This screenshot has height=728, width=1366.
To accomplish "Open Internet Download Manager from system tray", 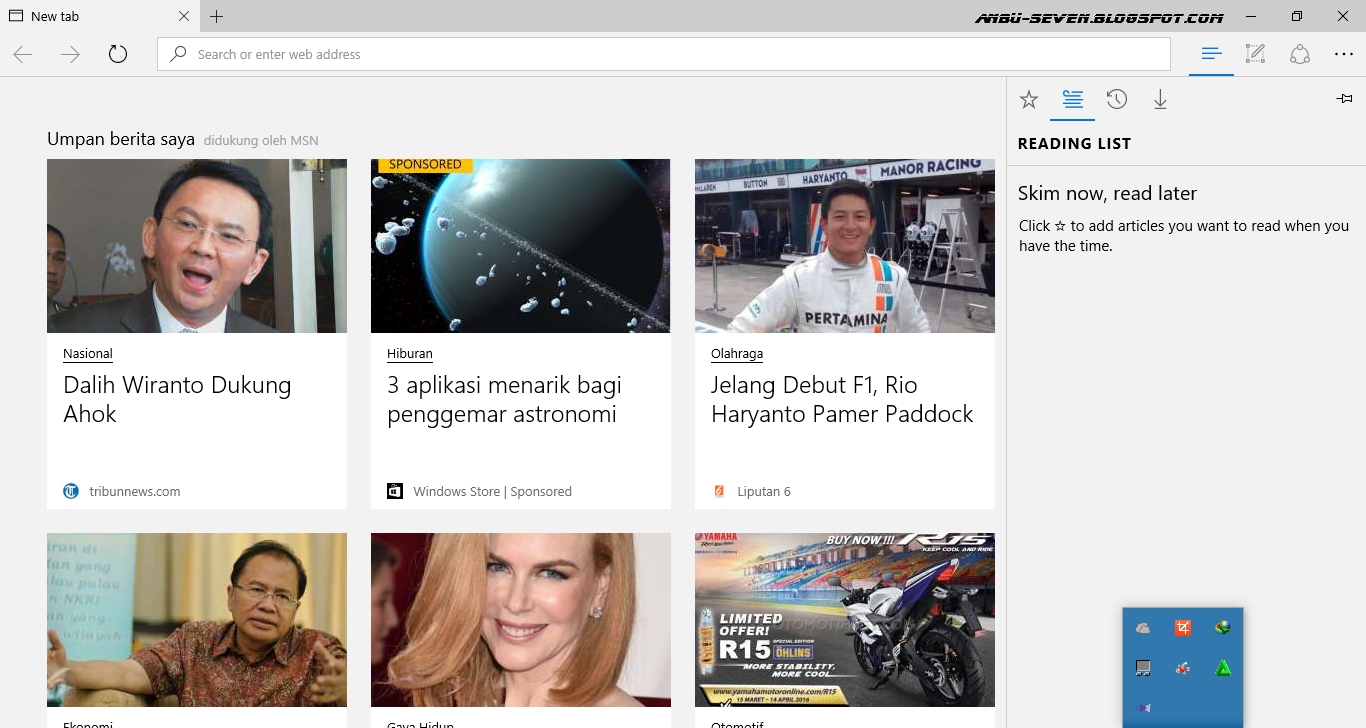I will coord(1222,627).
